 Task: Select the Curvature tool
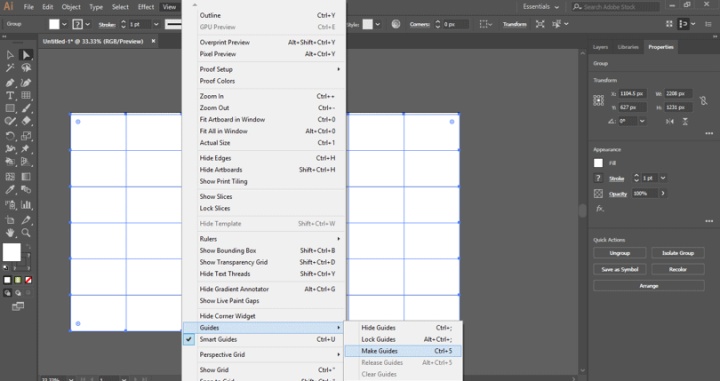(26, 83)
